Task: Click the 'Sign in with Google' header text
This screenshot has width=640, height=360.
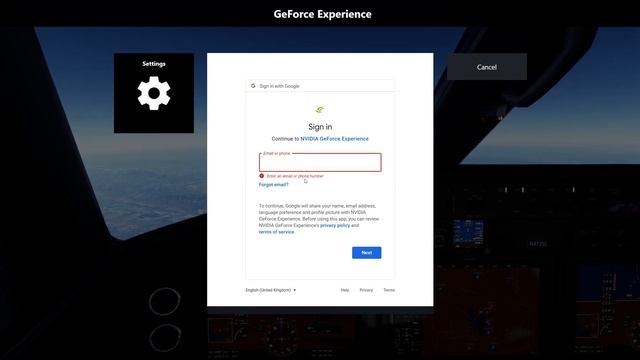Action: (x=279, y=86)
